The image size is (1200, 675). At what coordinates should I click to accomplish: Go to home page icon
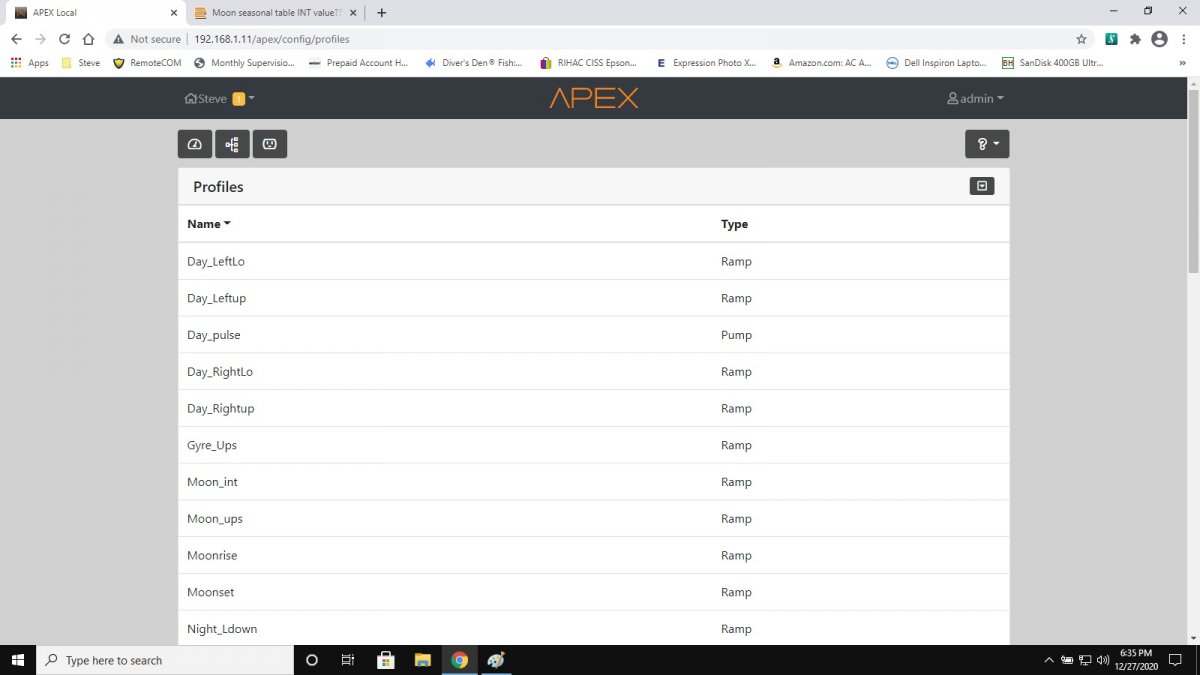tap(88, 39)
